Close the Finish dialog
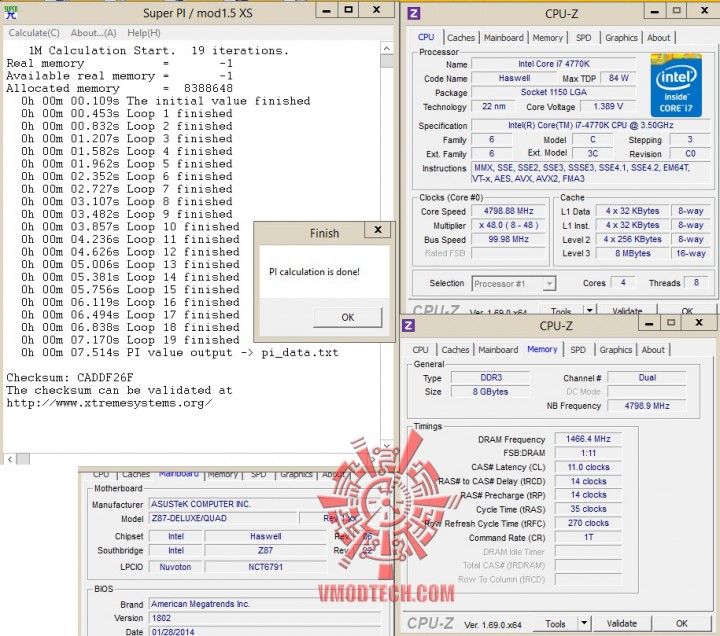This screenshot has width=720, height=636. [377, 230]
